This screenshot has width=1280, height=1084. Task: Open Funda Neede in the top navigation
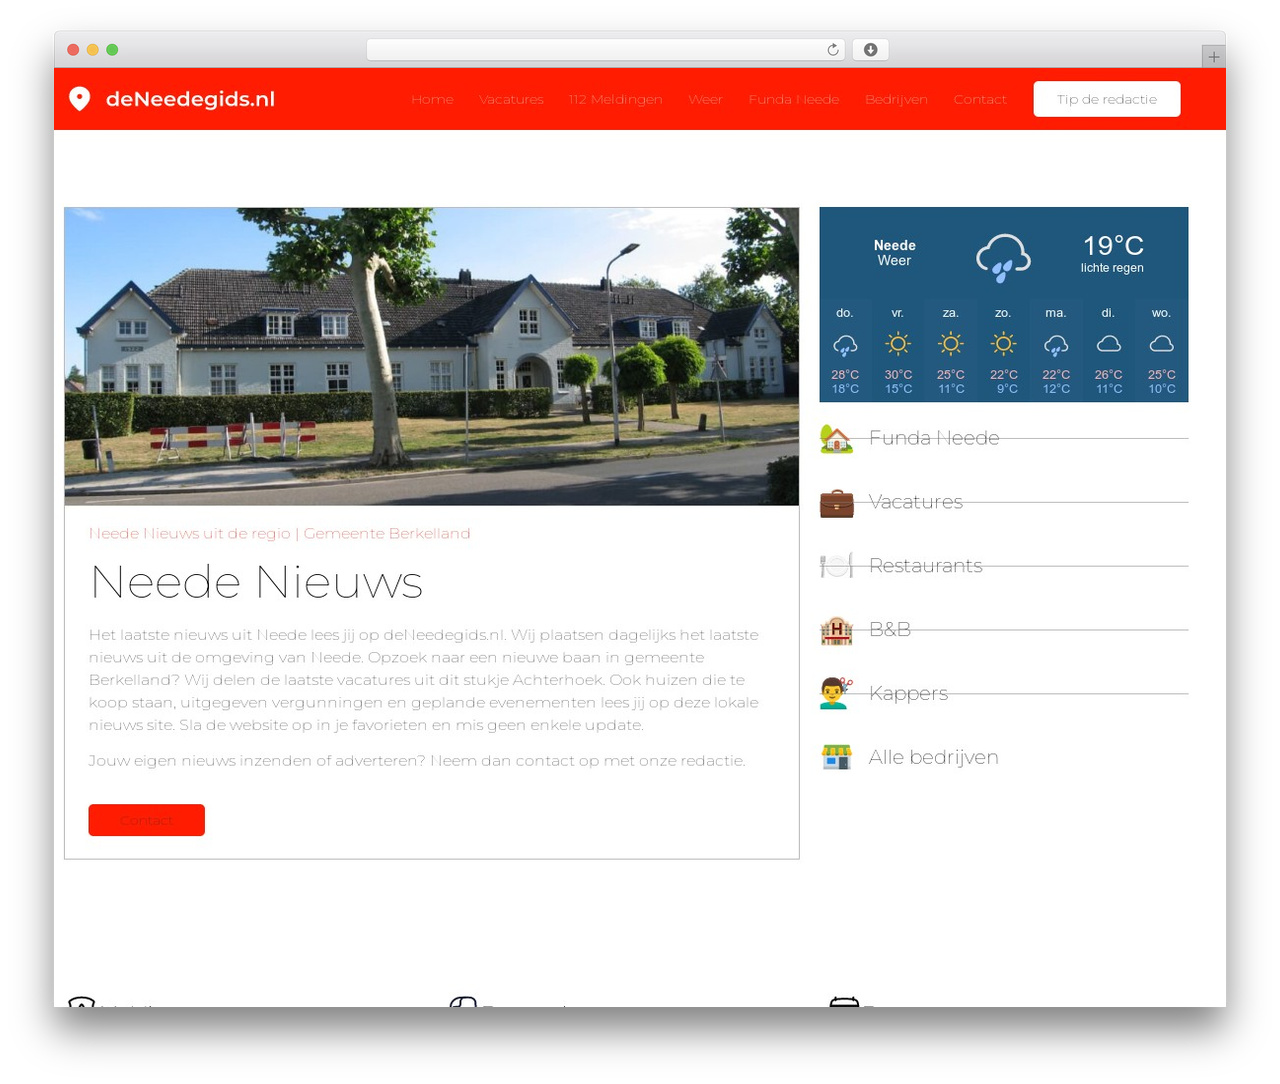tap(794, 99)
